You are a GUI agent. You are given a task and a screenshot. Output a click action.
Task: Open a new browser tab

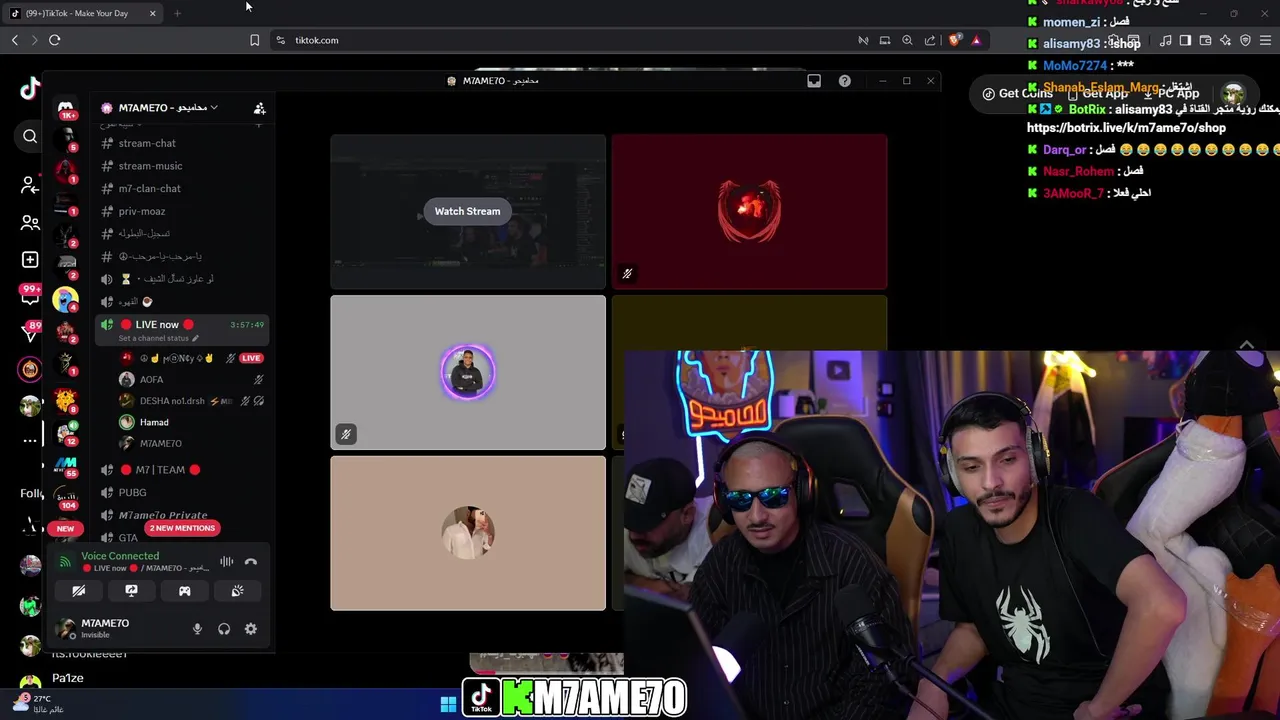(x=177, y=13)
